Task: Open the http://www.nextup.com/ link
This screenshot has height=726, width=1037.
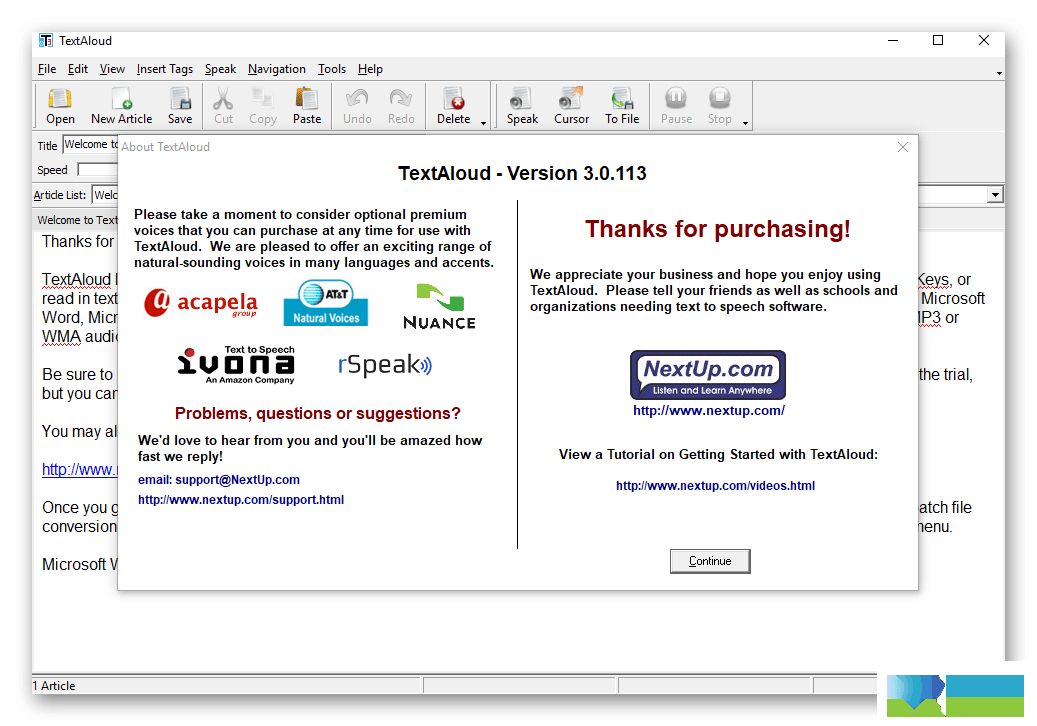Action: 708,410
